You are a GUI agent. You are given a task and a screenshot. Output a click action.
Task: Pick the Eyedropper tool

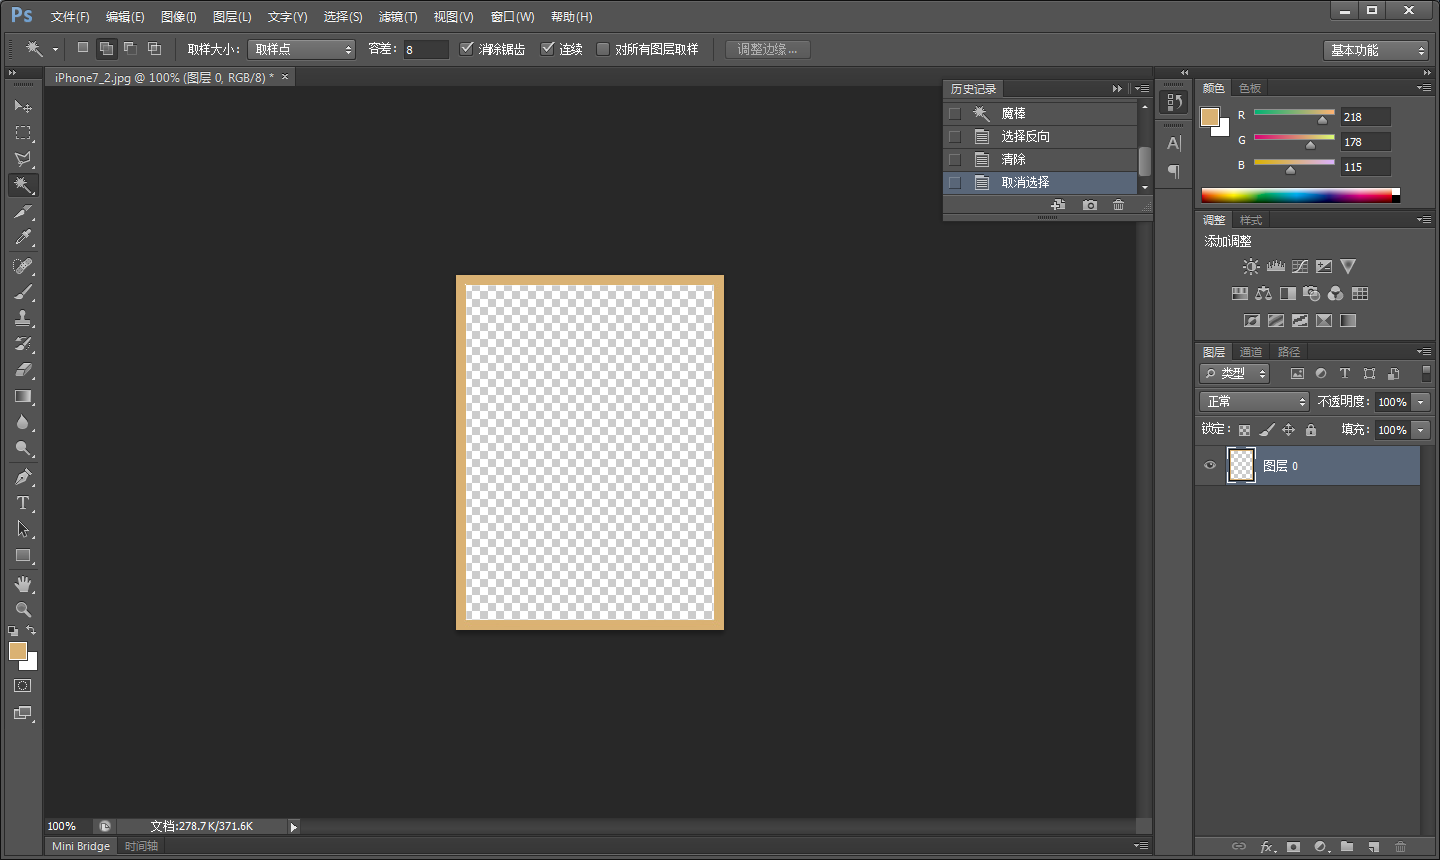[x=23, y=238]
